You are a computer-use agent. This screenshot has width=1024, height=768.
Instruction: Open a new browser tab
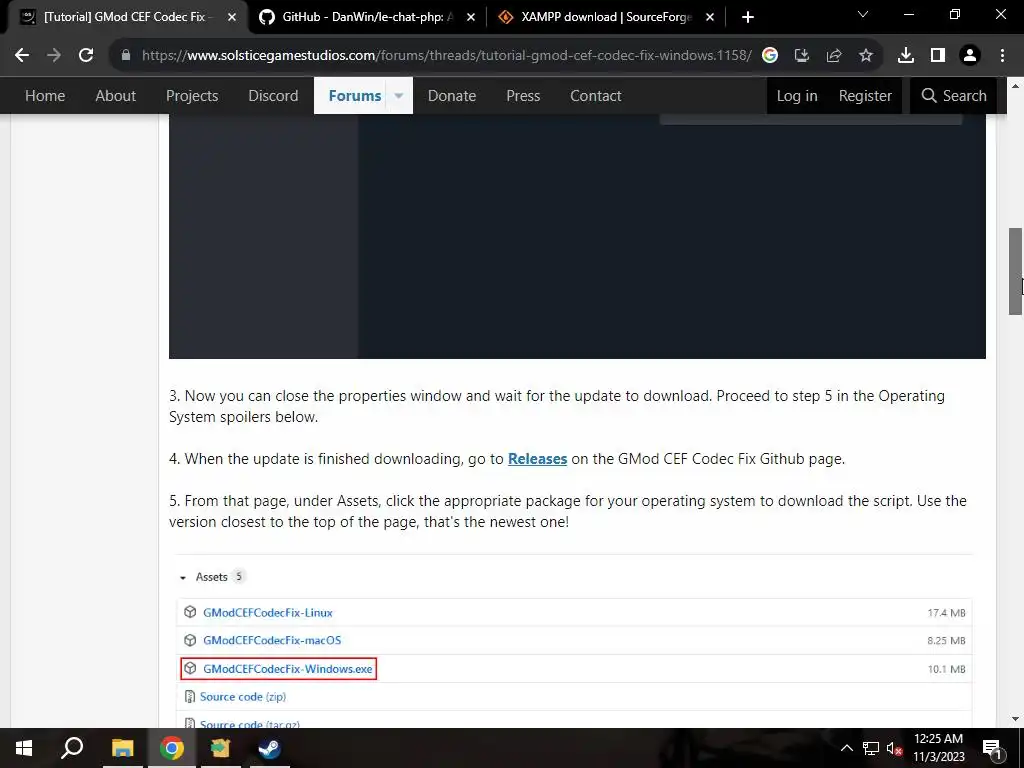748,17
